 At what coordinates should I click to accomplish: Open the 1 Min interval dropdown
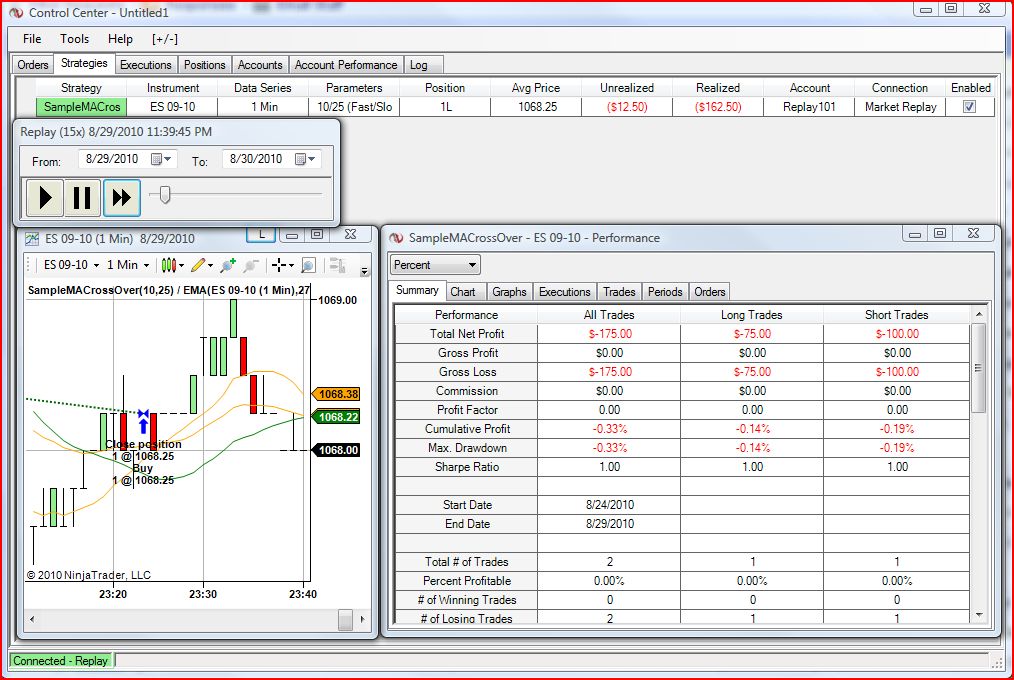click(x=127, y=265)
